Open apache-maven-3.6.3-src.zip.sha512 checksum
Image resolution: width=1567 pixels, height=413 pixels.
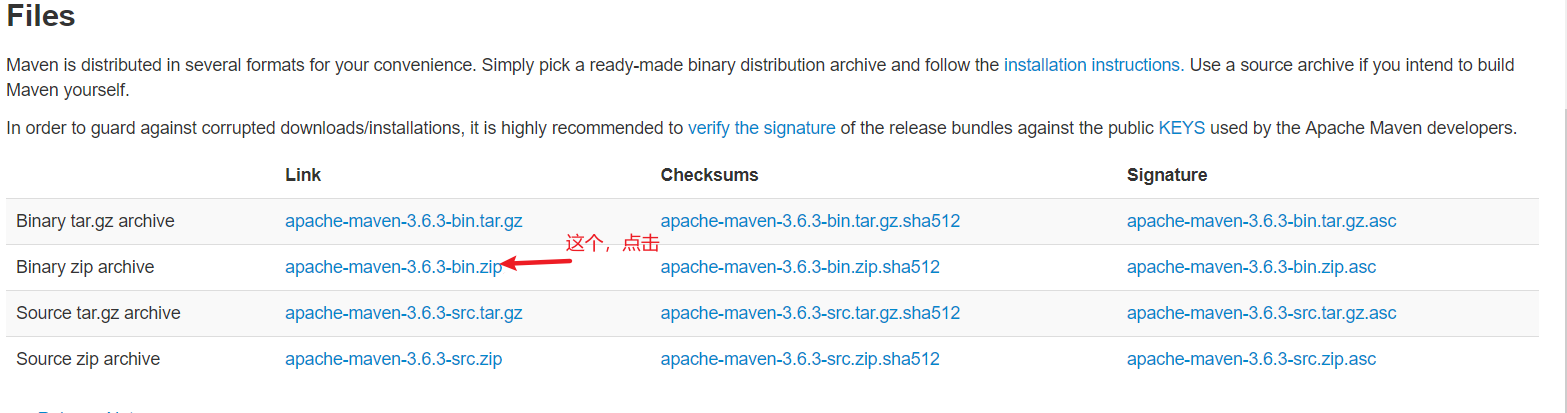(x=800, y=359)
